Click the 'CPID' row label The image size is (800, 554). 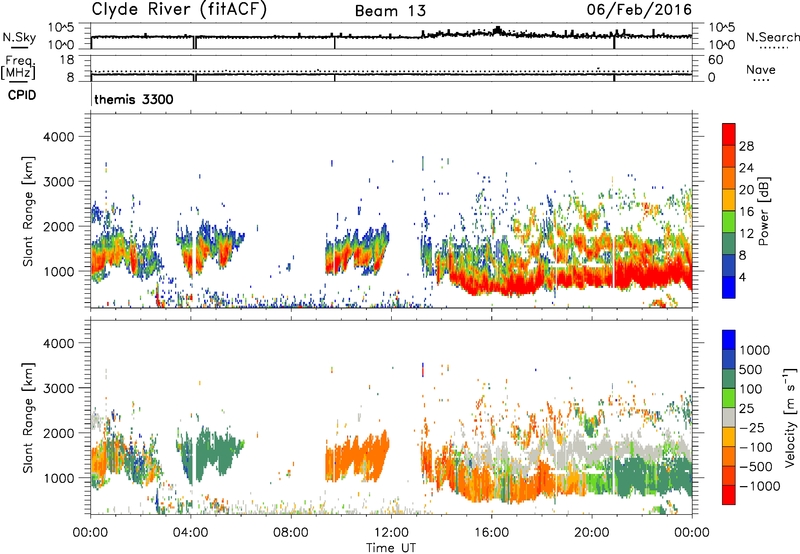pyautogui.click(x=22, y=95)
